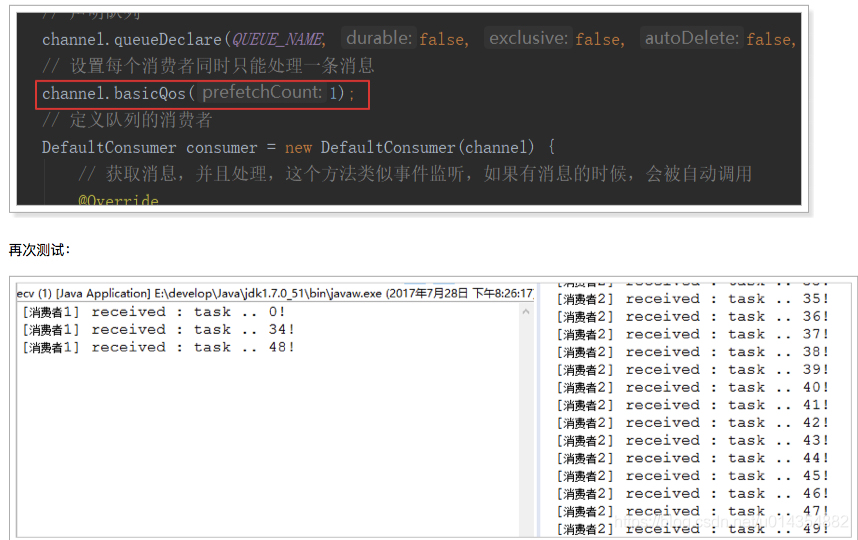Click the 消费者1 received task 0 line

point(154,312)
